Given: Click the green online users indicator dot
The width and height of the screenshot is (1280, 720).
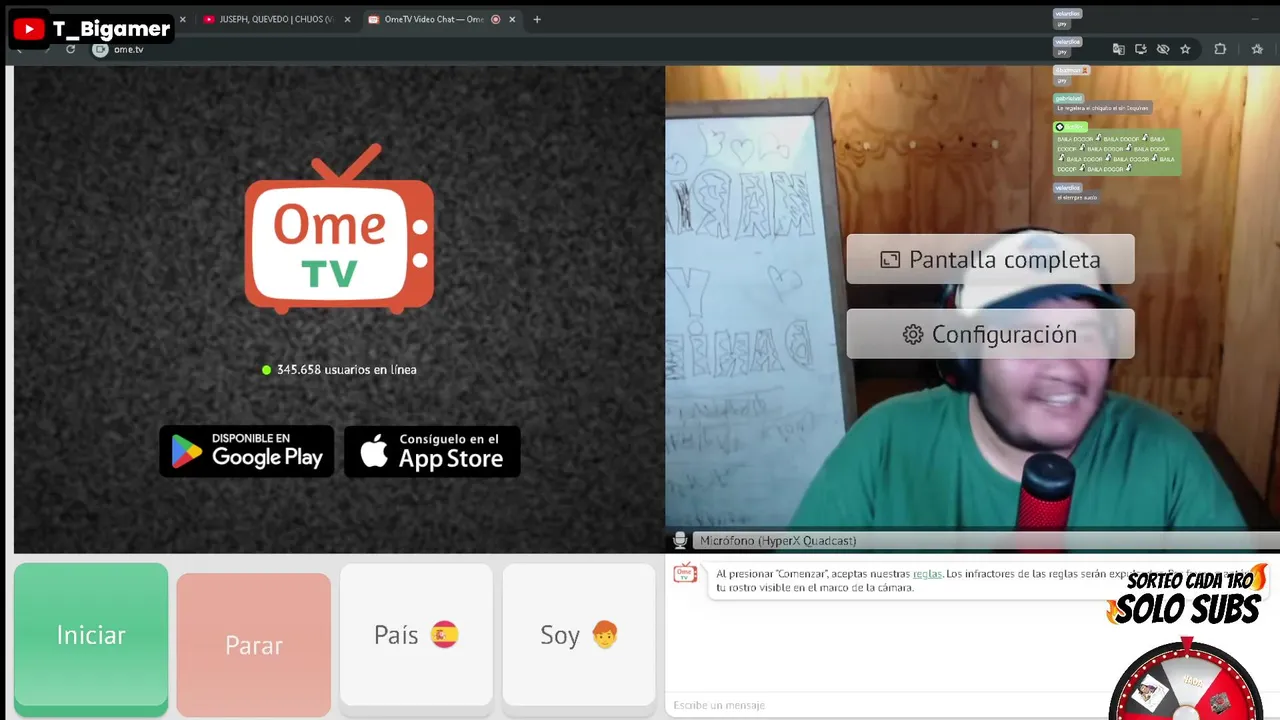Looking at the screenshot, I should 266,370.
